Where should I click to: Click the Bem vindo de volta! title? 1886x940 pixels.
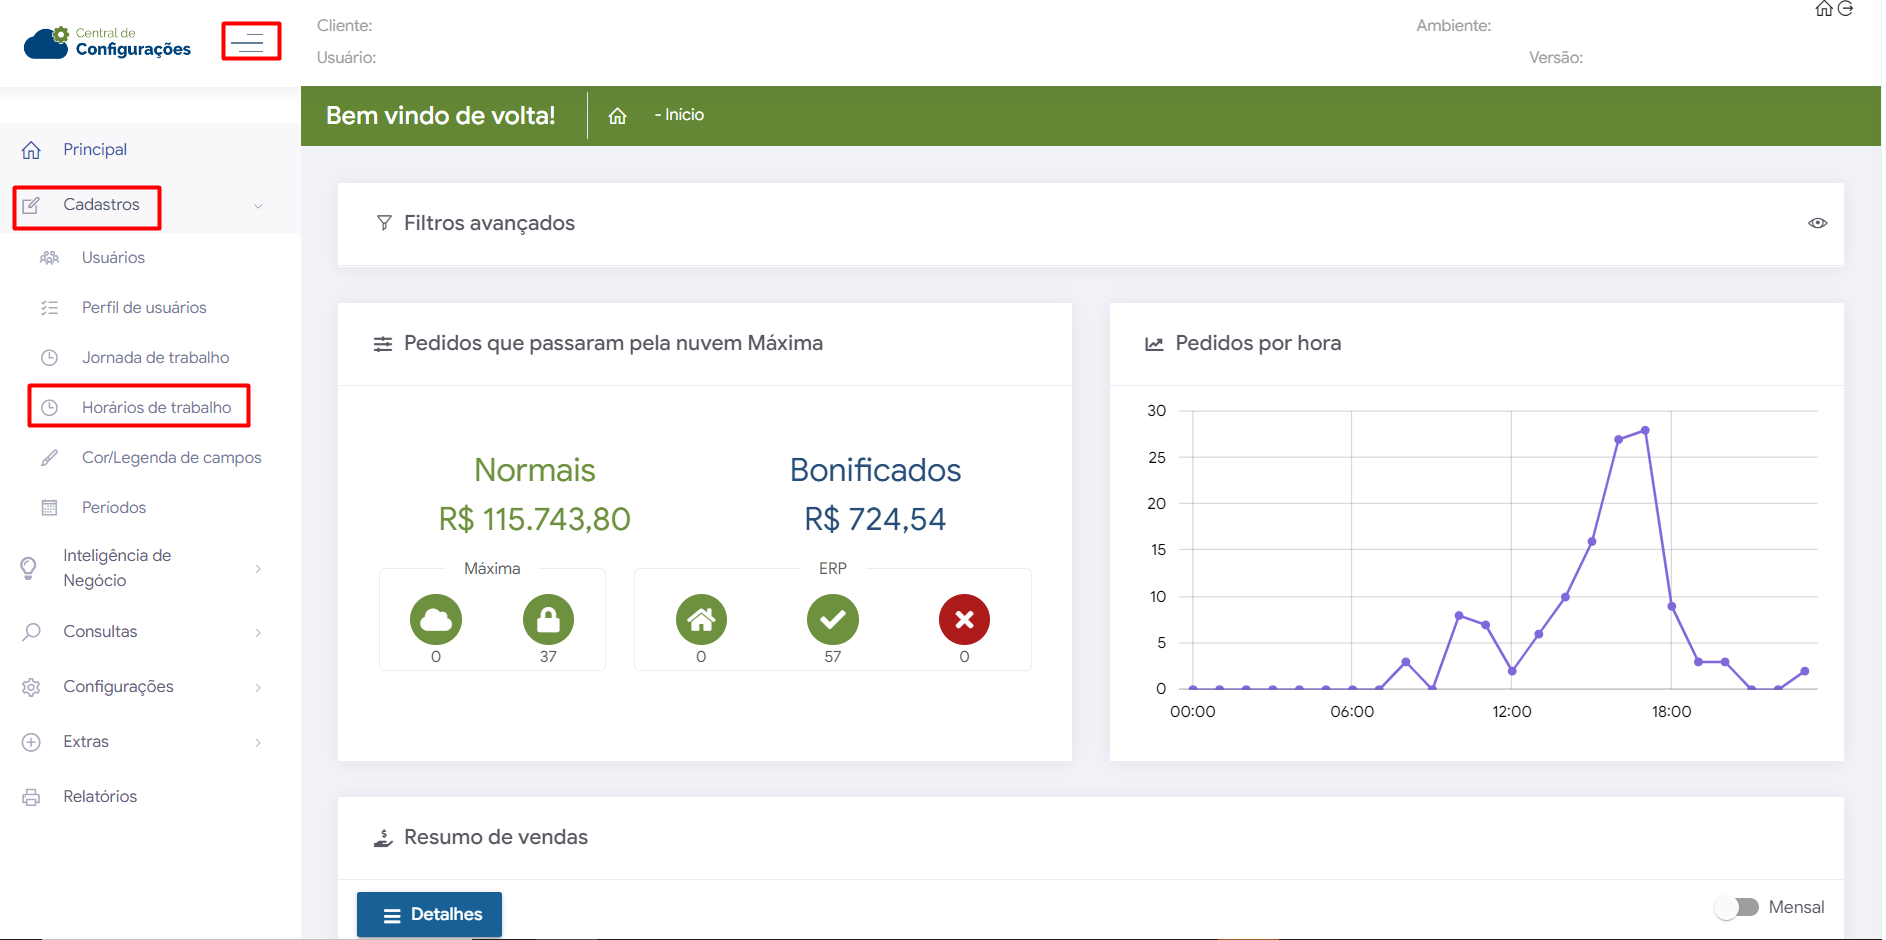tap(441, 116)
